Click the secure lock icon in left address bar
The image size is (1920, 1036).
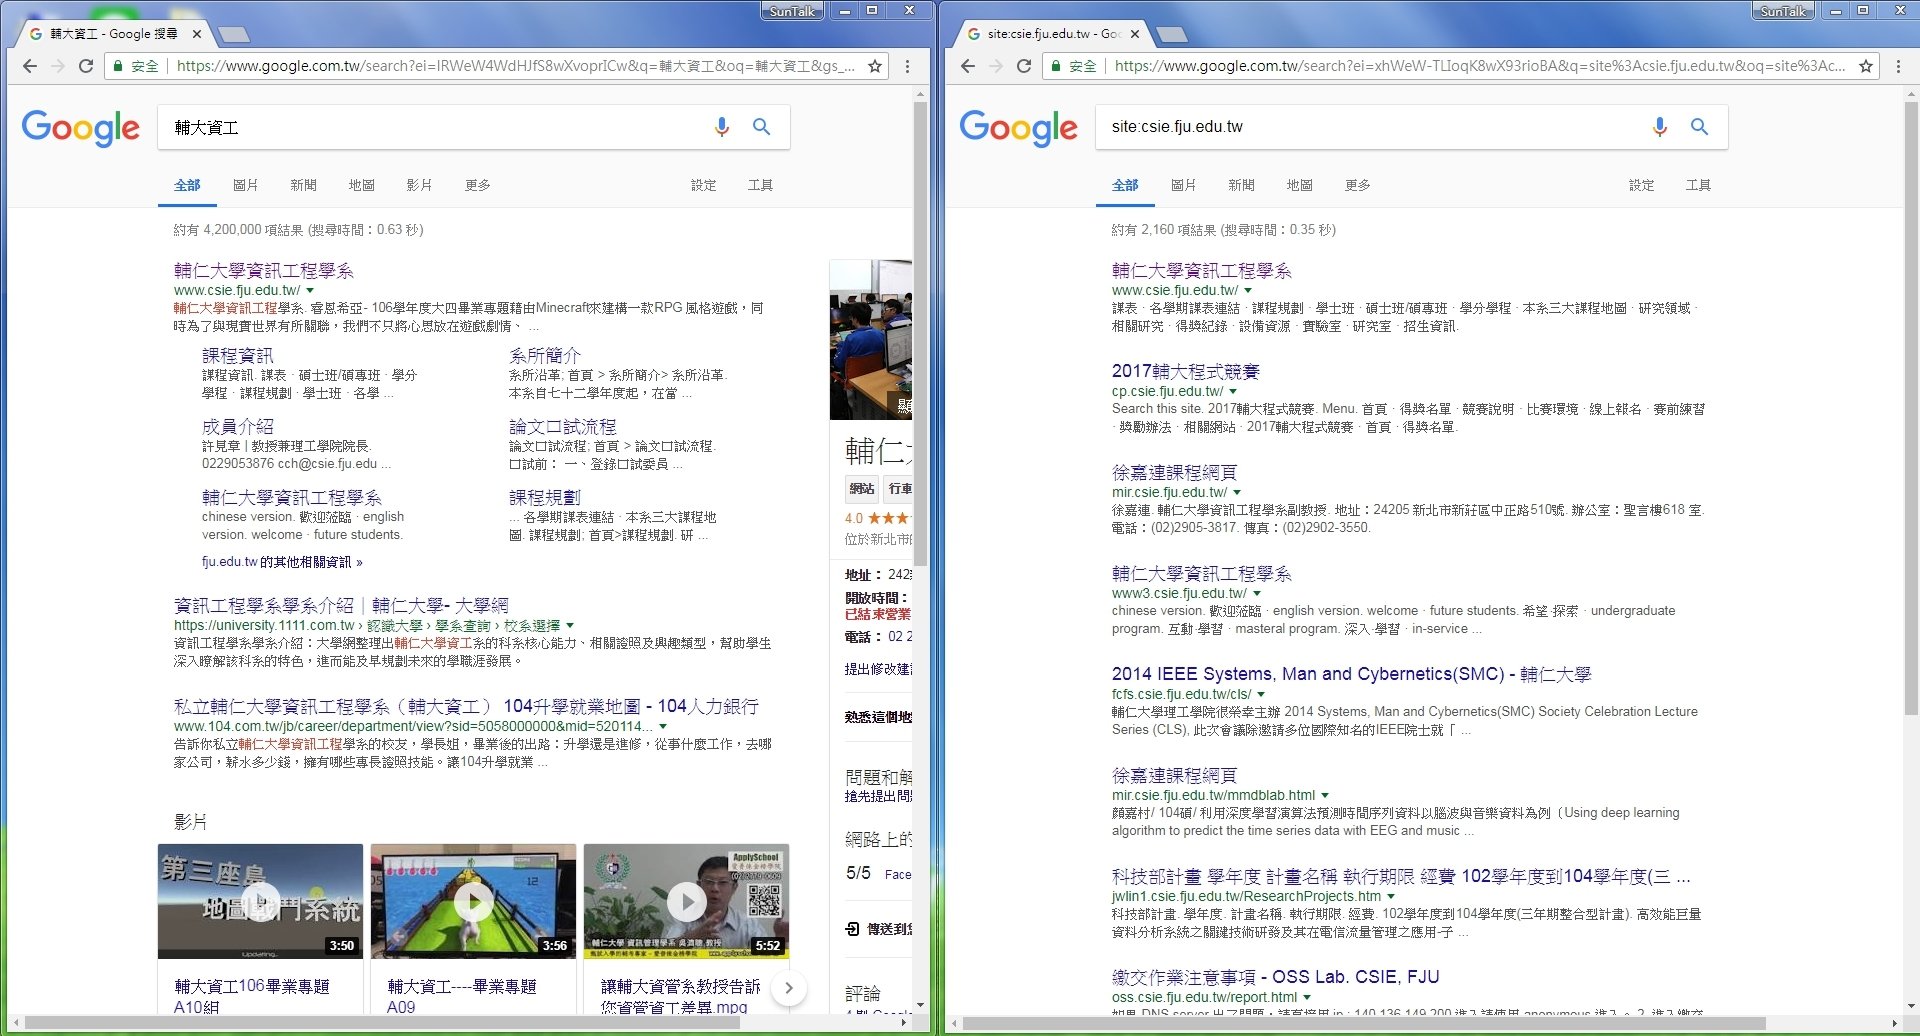[x=118, y=66]
